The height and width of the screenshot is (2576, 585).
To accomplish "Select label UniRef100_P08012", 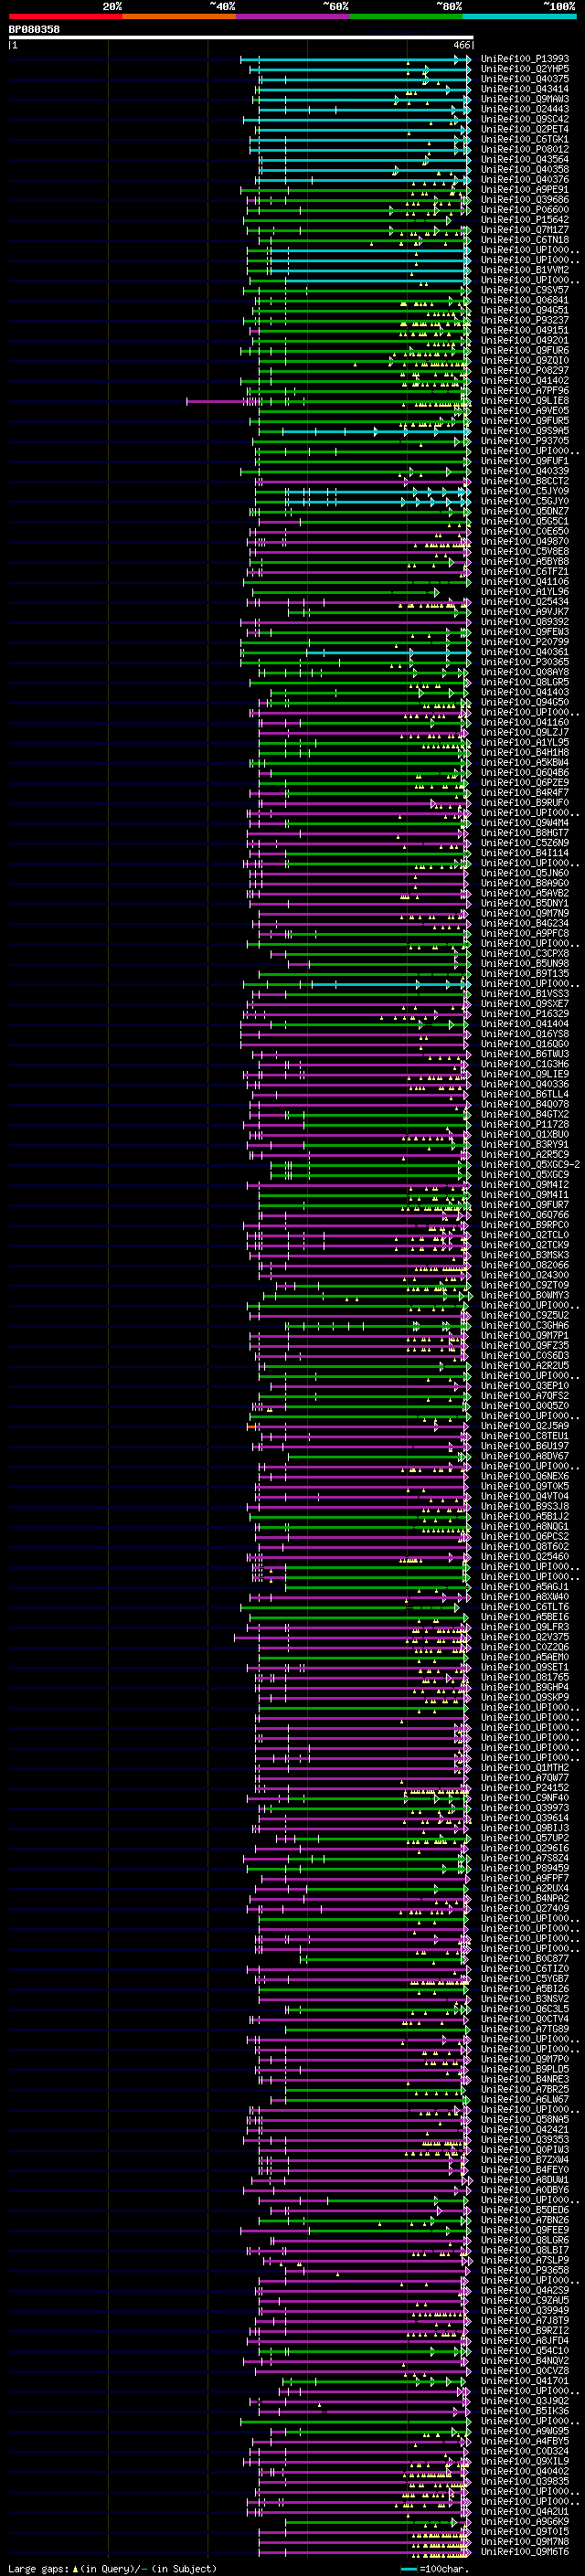I will [x=525, y=149].
